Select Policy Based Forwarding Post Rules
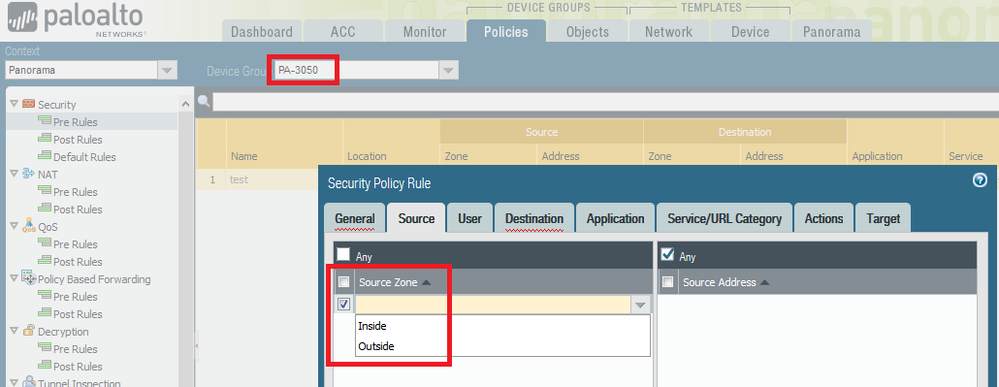 coord(78,314)
